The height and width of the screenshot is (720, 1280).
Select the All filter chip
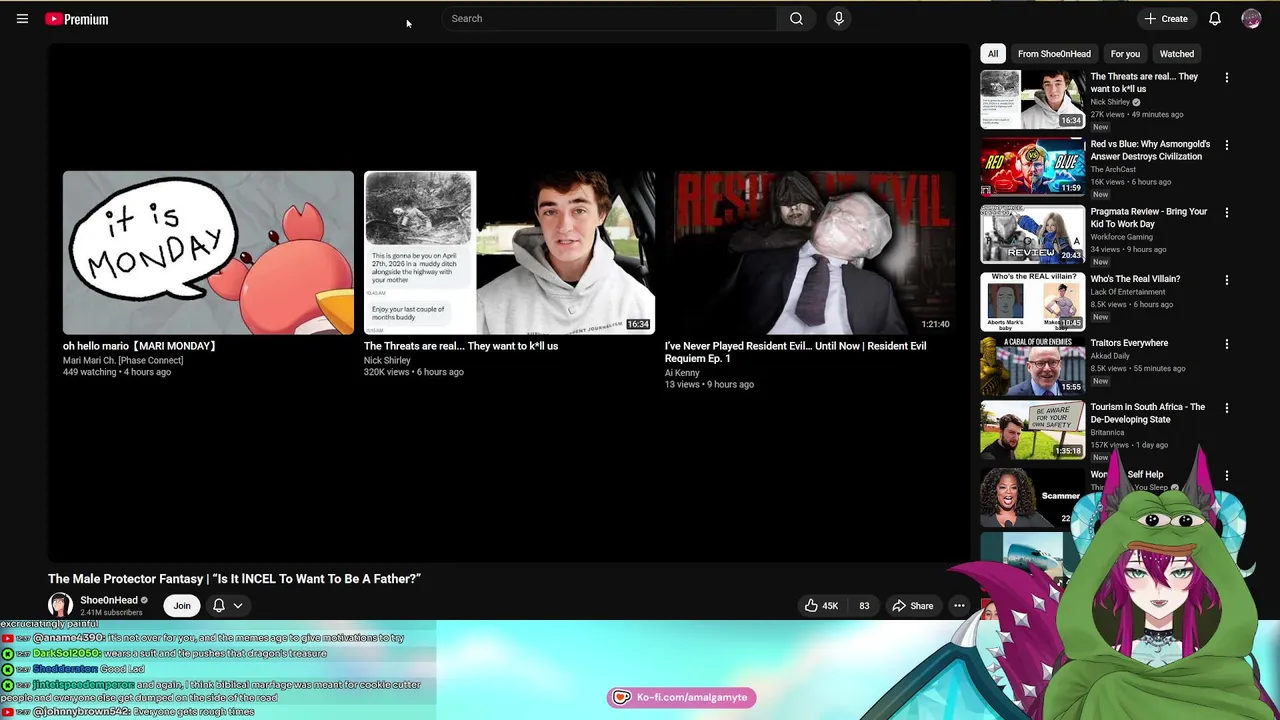993,54
